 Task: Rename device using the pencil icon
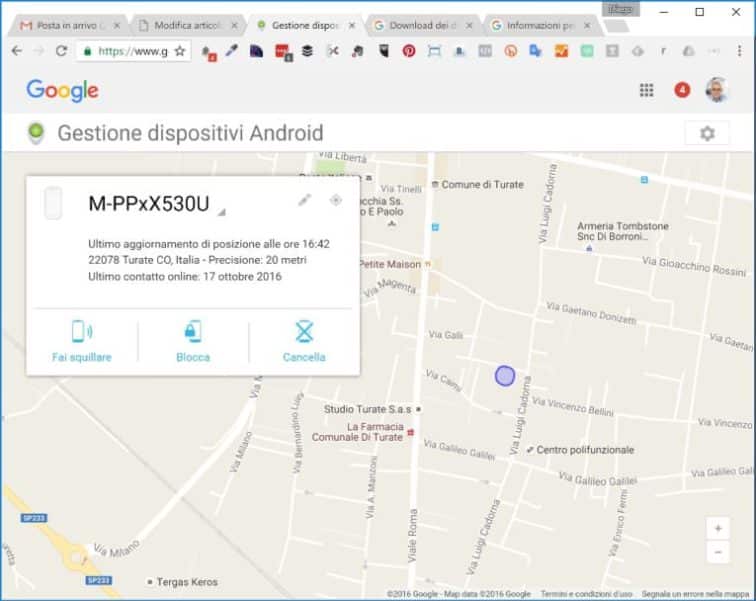point(304,200)
